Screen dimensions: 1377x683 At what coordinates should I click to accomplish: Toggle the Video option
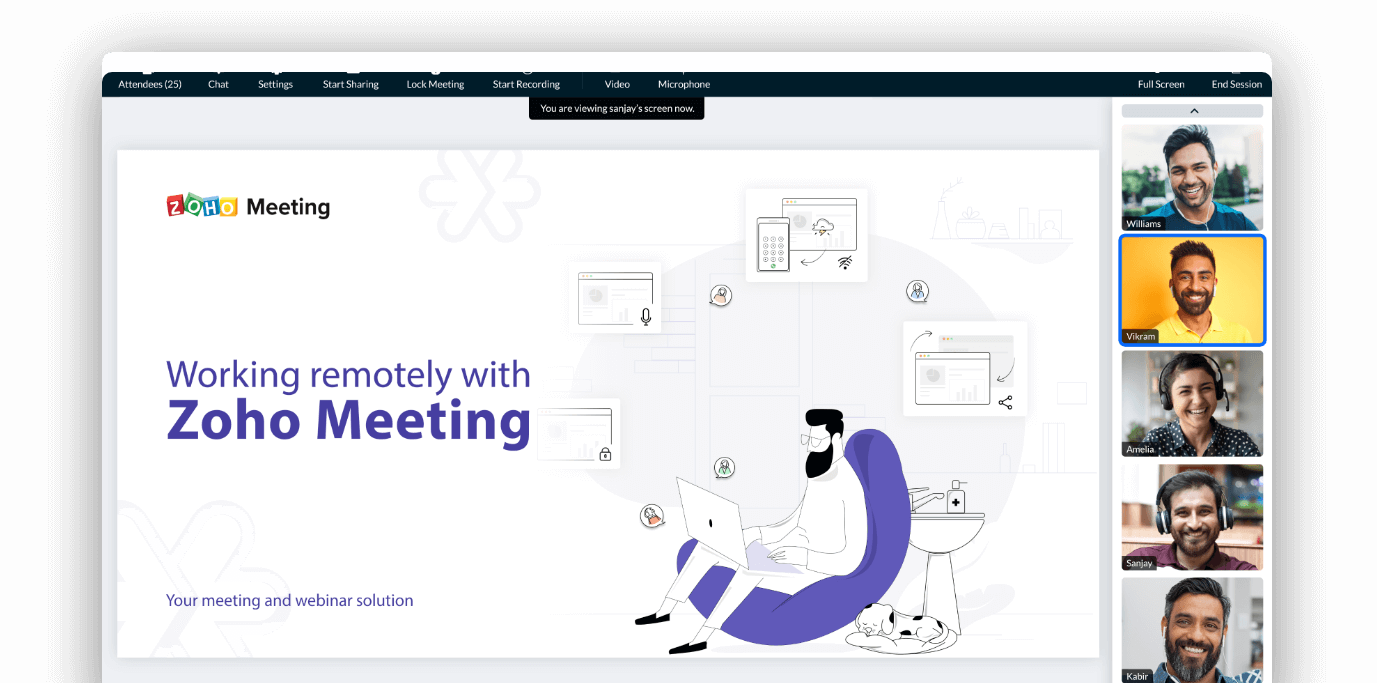pyautogui.click(x=617, y=84)
